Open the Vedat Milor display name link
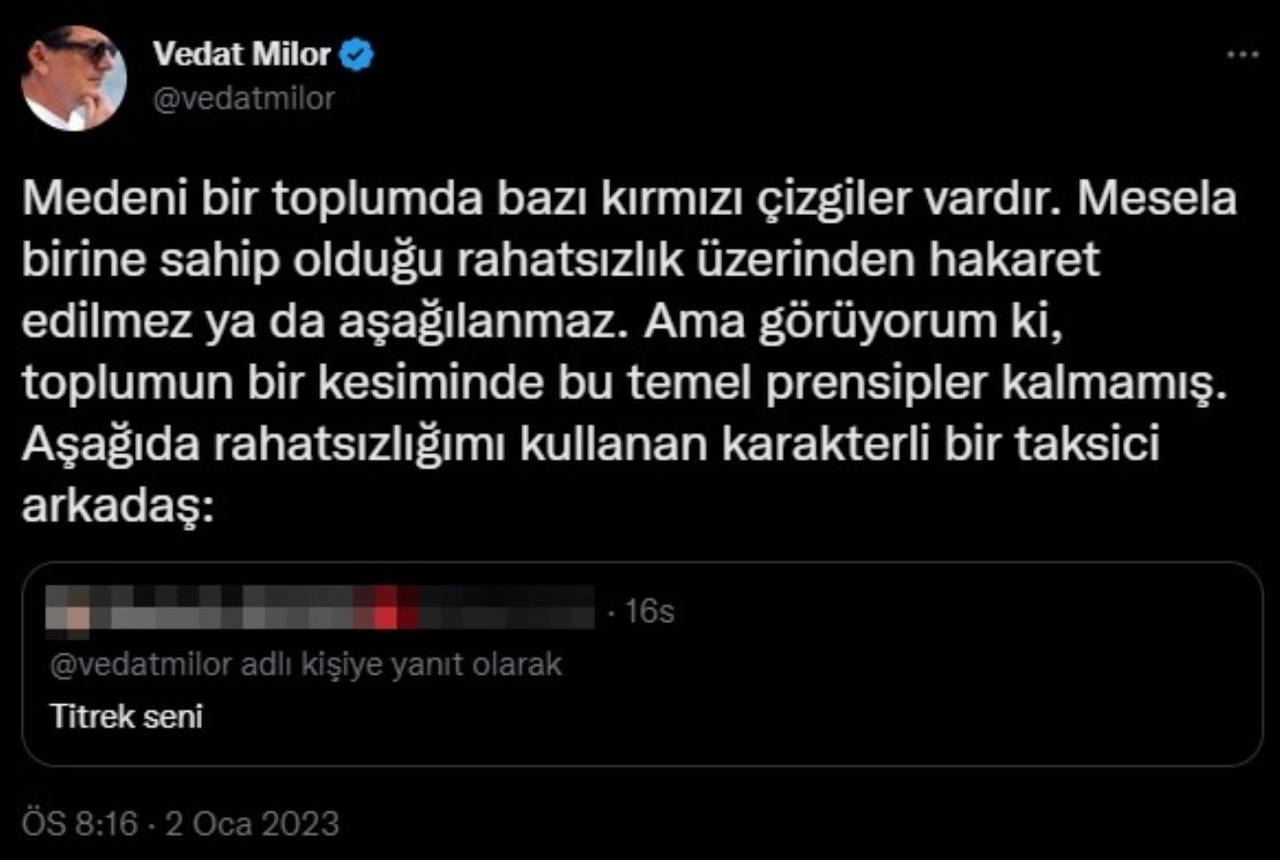1280x860 pixels. [x=241, y=55]
